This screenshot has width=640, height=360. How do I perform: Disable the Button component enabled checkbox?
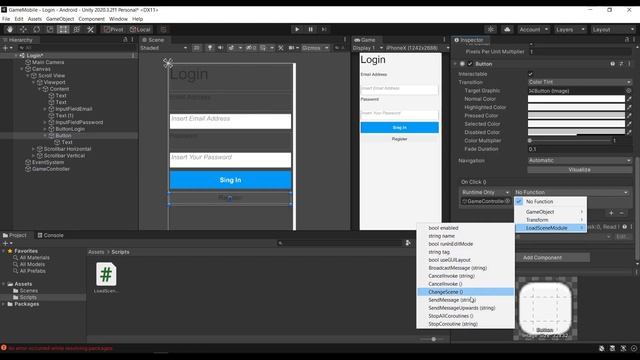point(470,64)
